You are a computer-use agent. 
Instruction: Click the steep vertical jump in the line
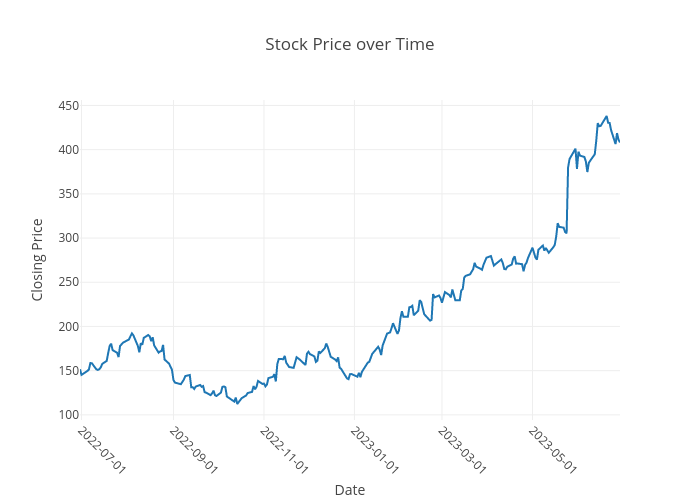[567, 200]
